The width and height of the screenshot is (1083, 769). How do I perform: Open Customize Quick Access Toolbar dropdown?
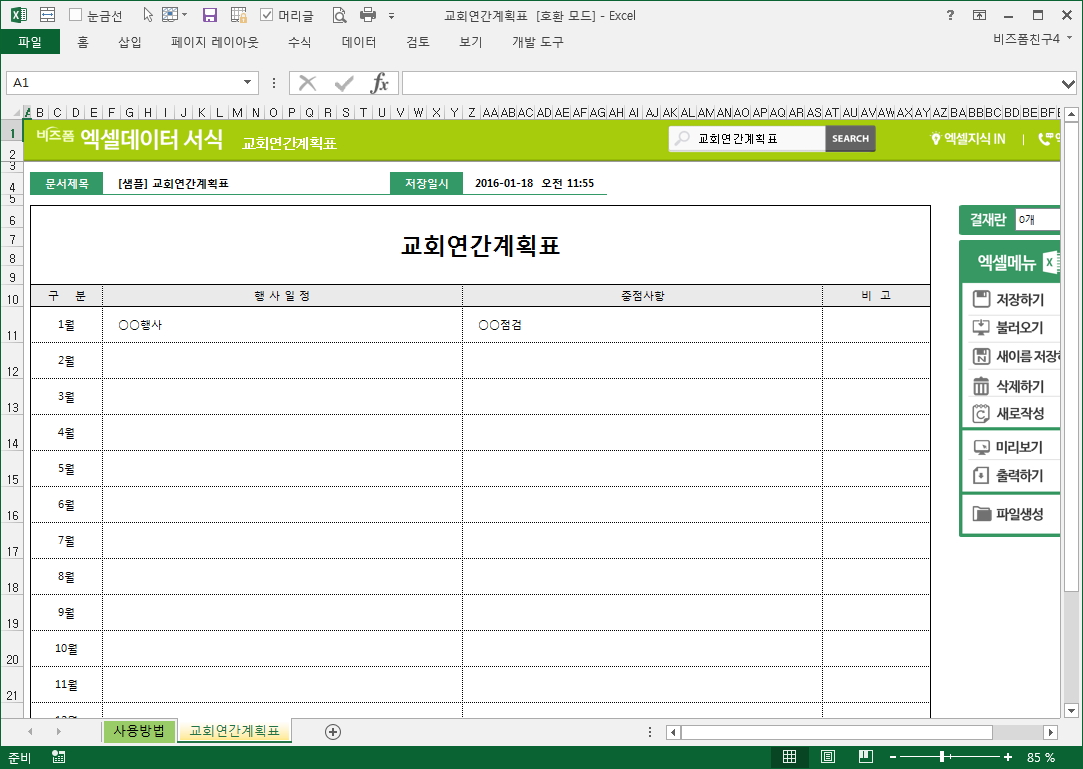click(391, 16)
